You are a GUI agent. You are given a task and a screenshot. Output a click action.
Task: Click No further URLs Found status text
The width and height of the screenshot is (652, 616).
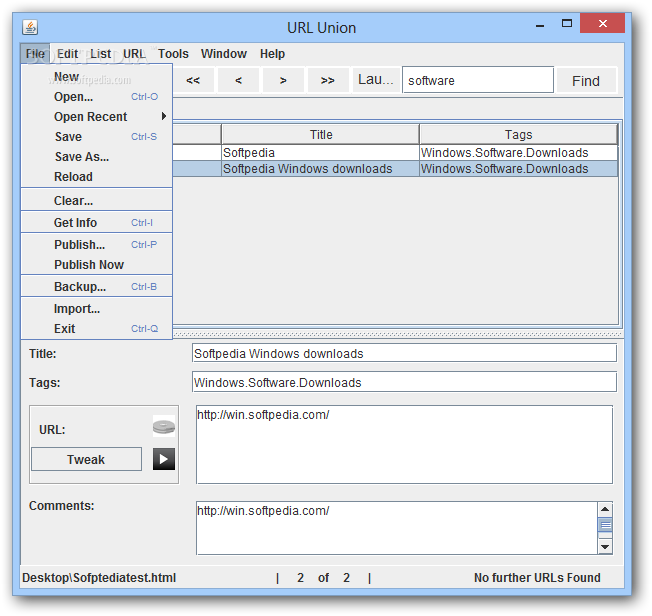tap(537, 578)
